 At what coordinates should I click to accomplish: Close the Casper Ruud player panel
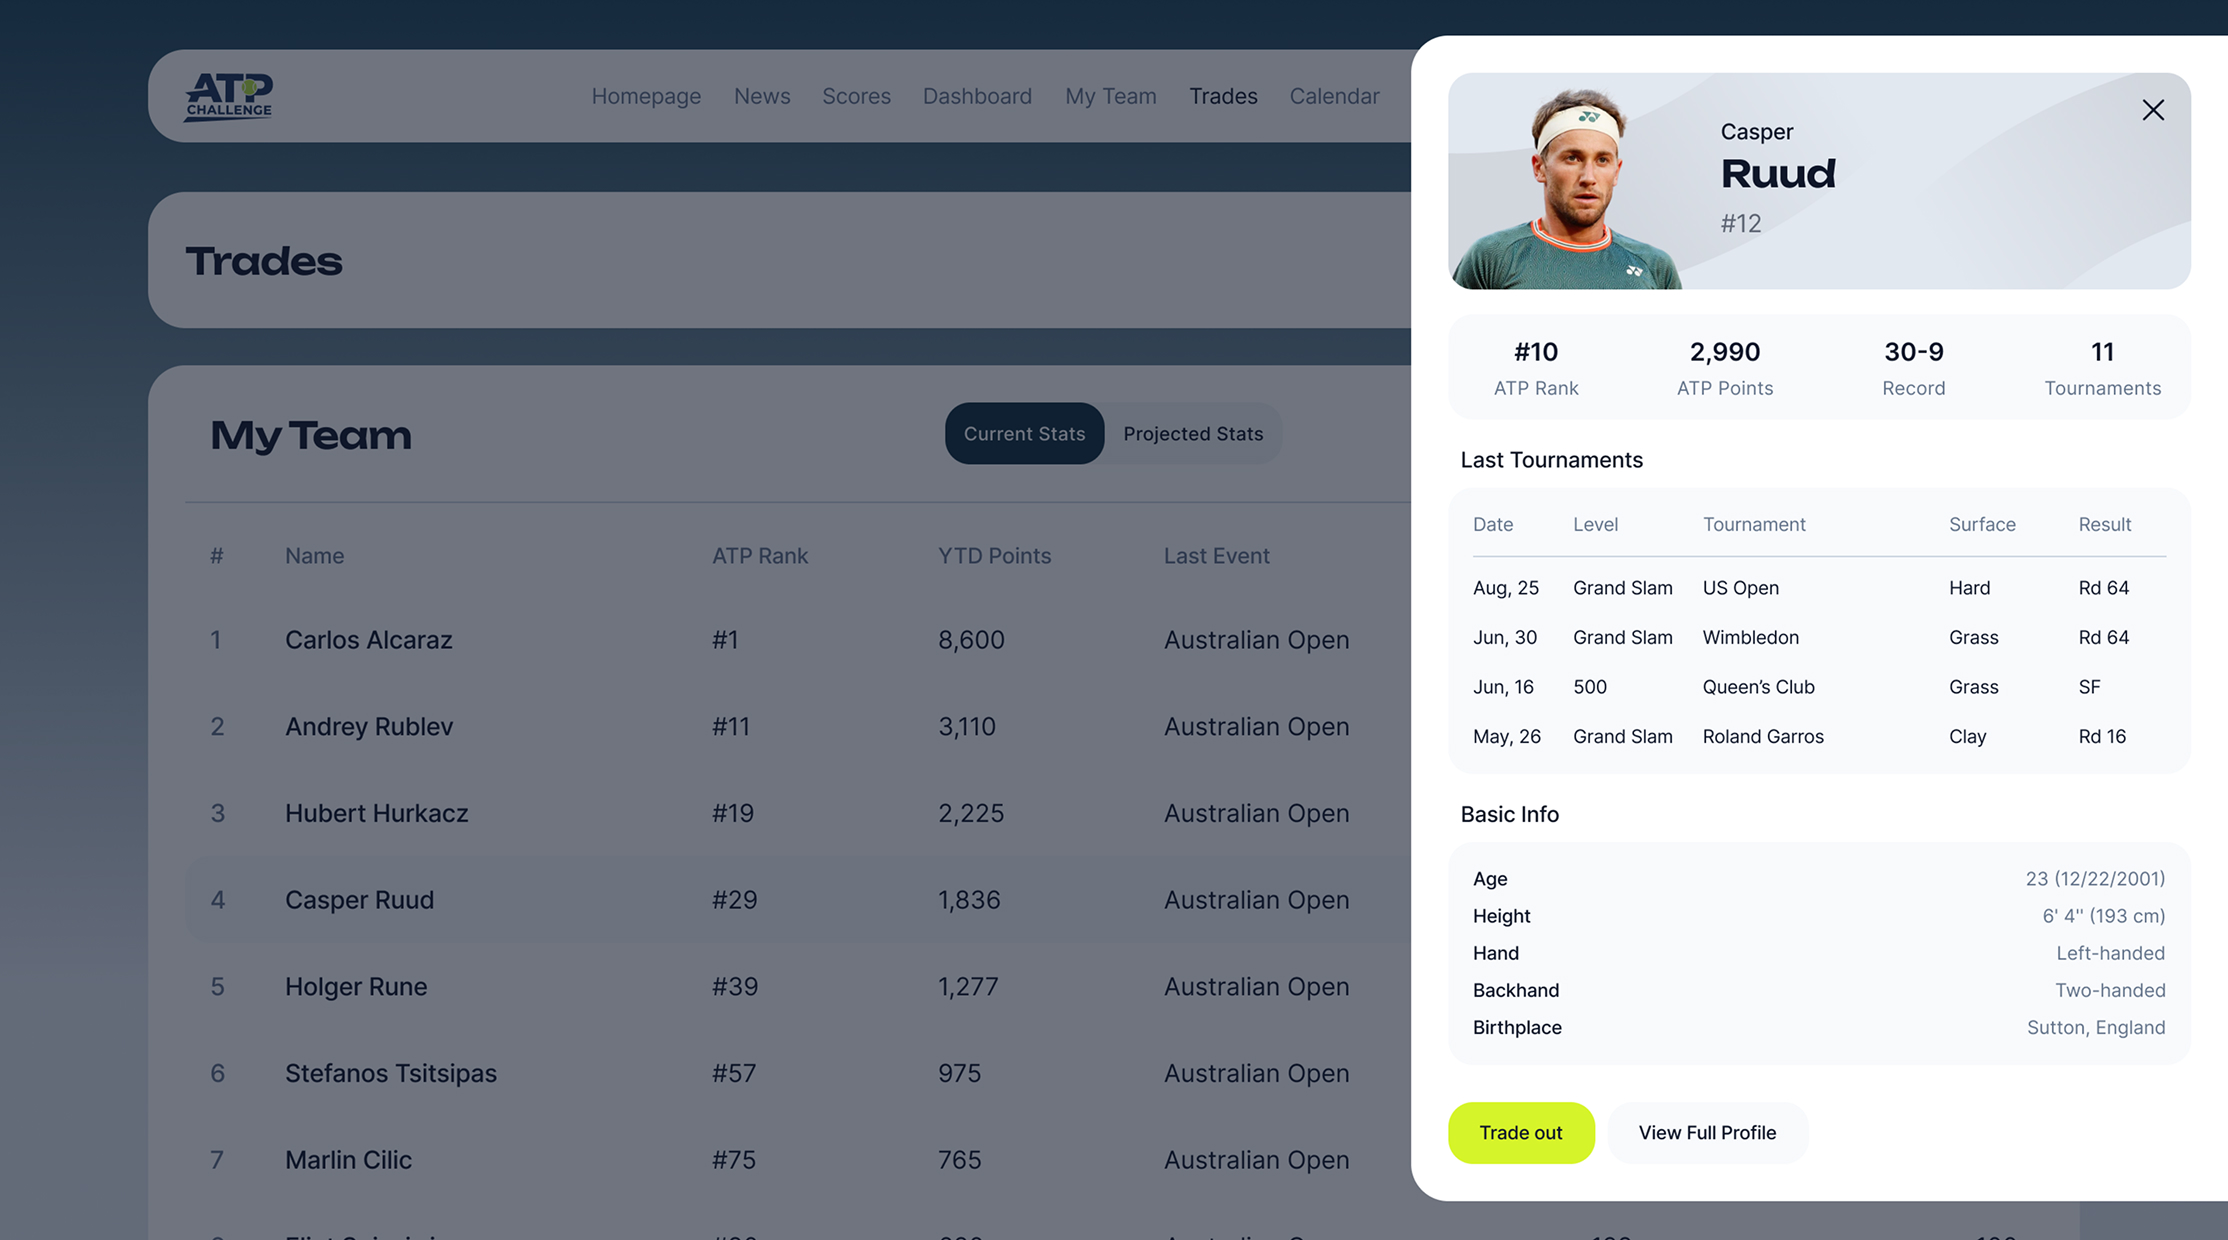[2152, 110]
